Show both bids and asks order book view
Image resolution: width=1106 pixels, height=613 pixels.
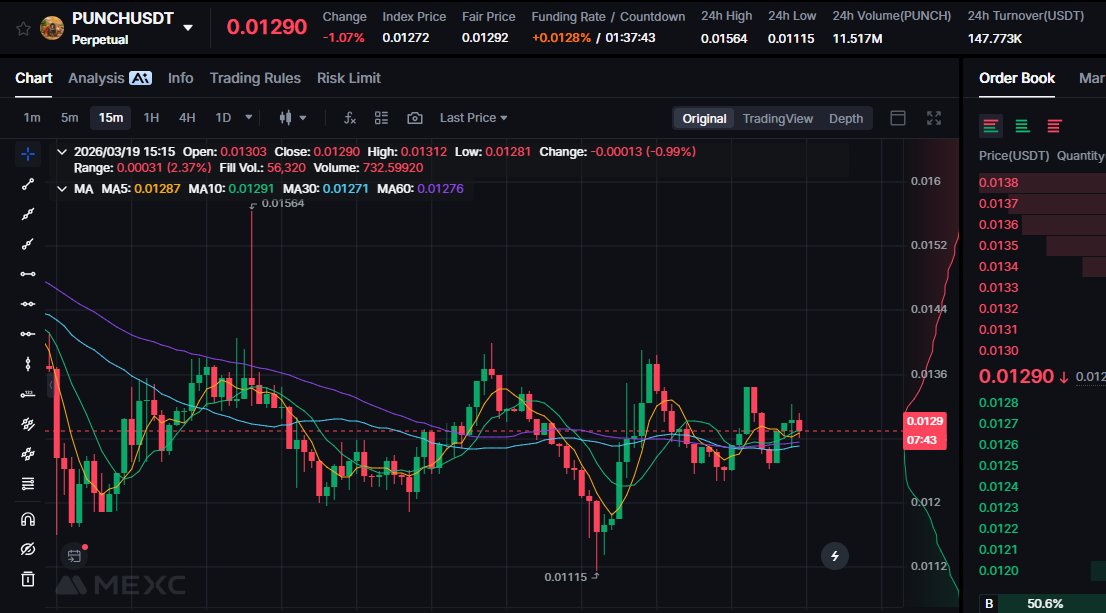pyautogui.click(x=991, y=126)
